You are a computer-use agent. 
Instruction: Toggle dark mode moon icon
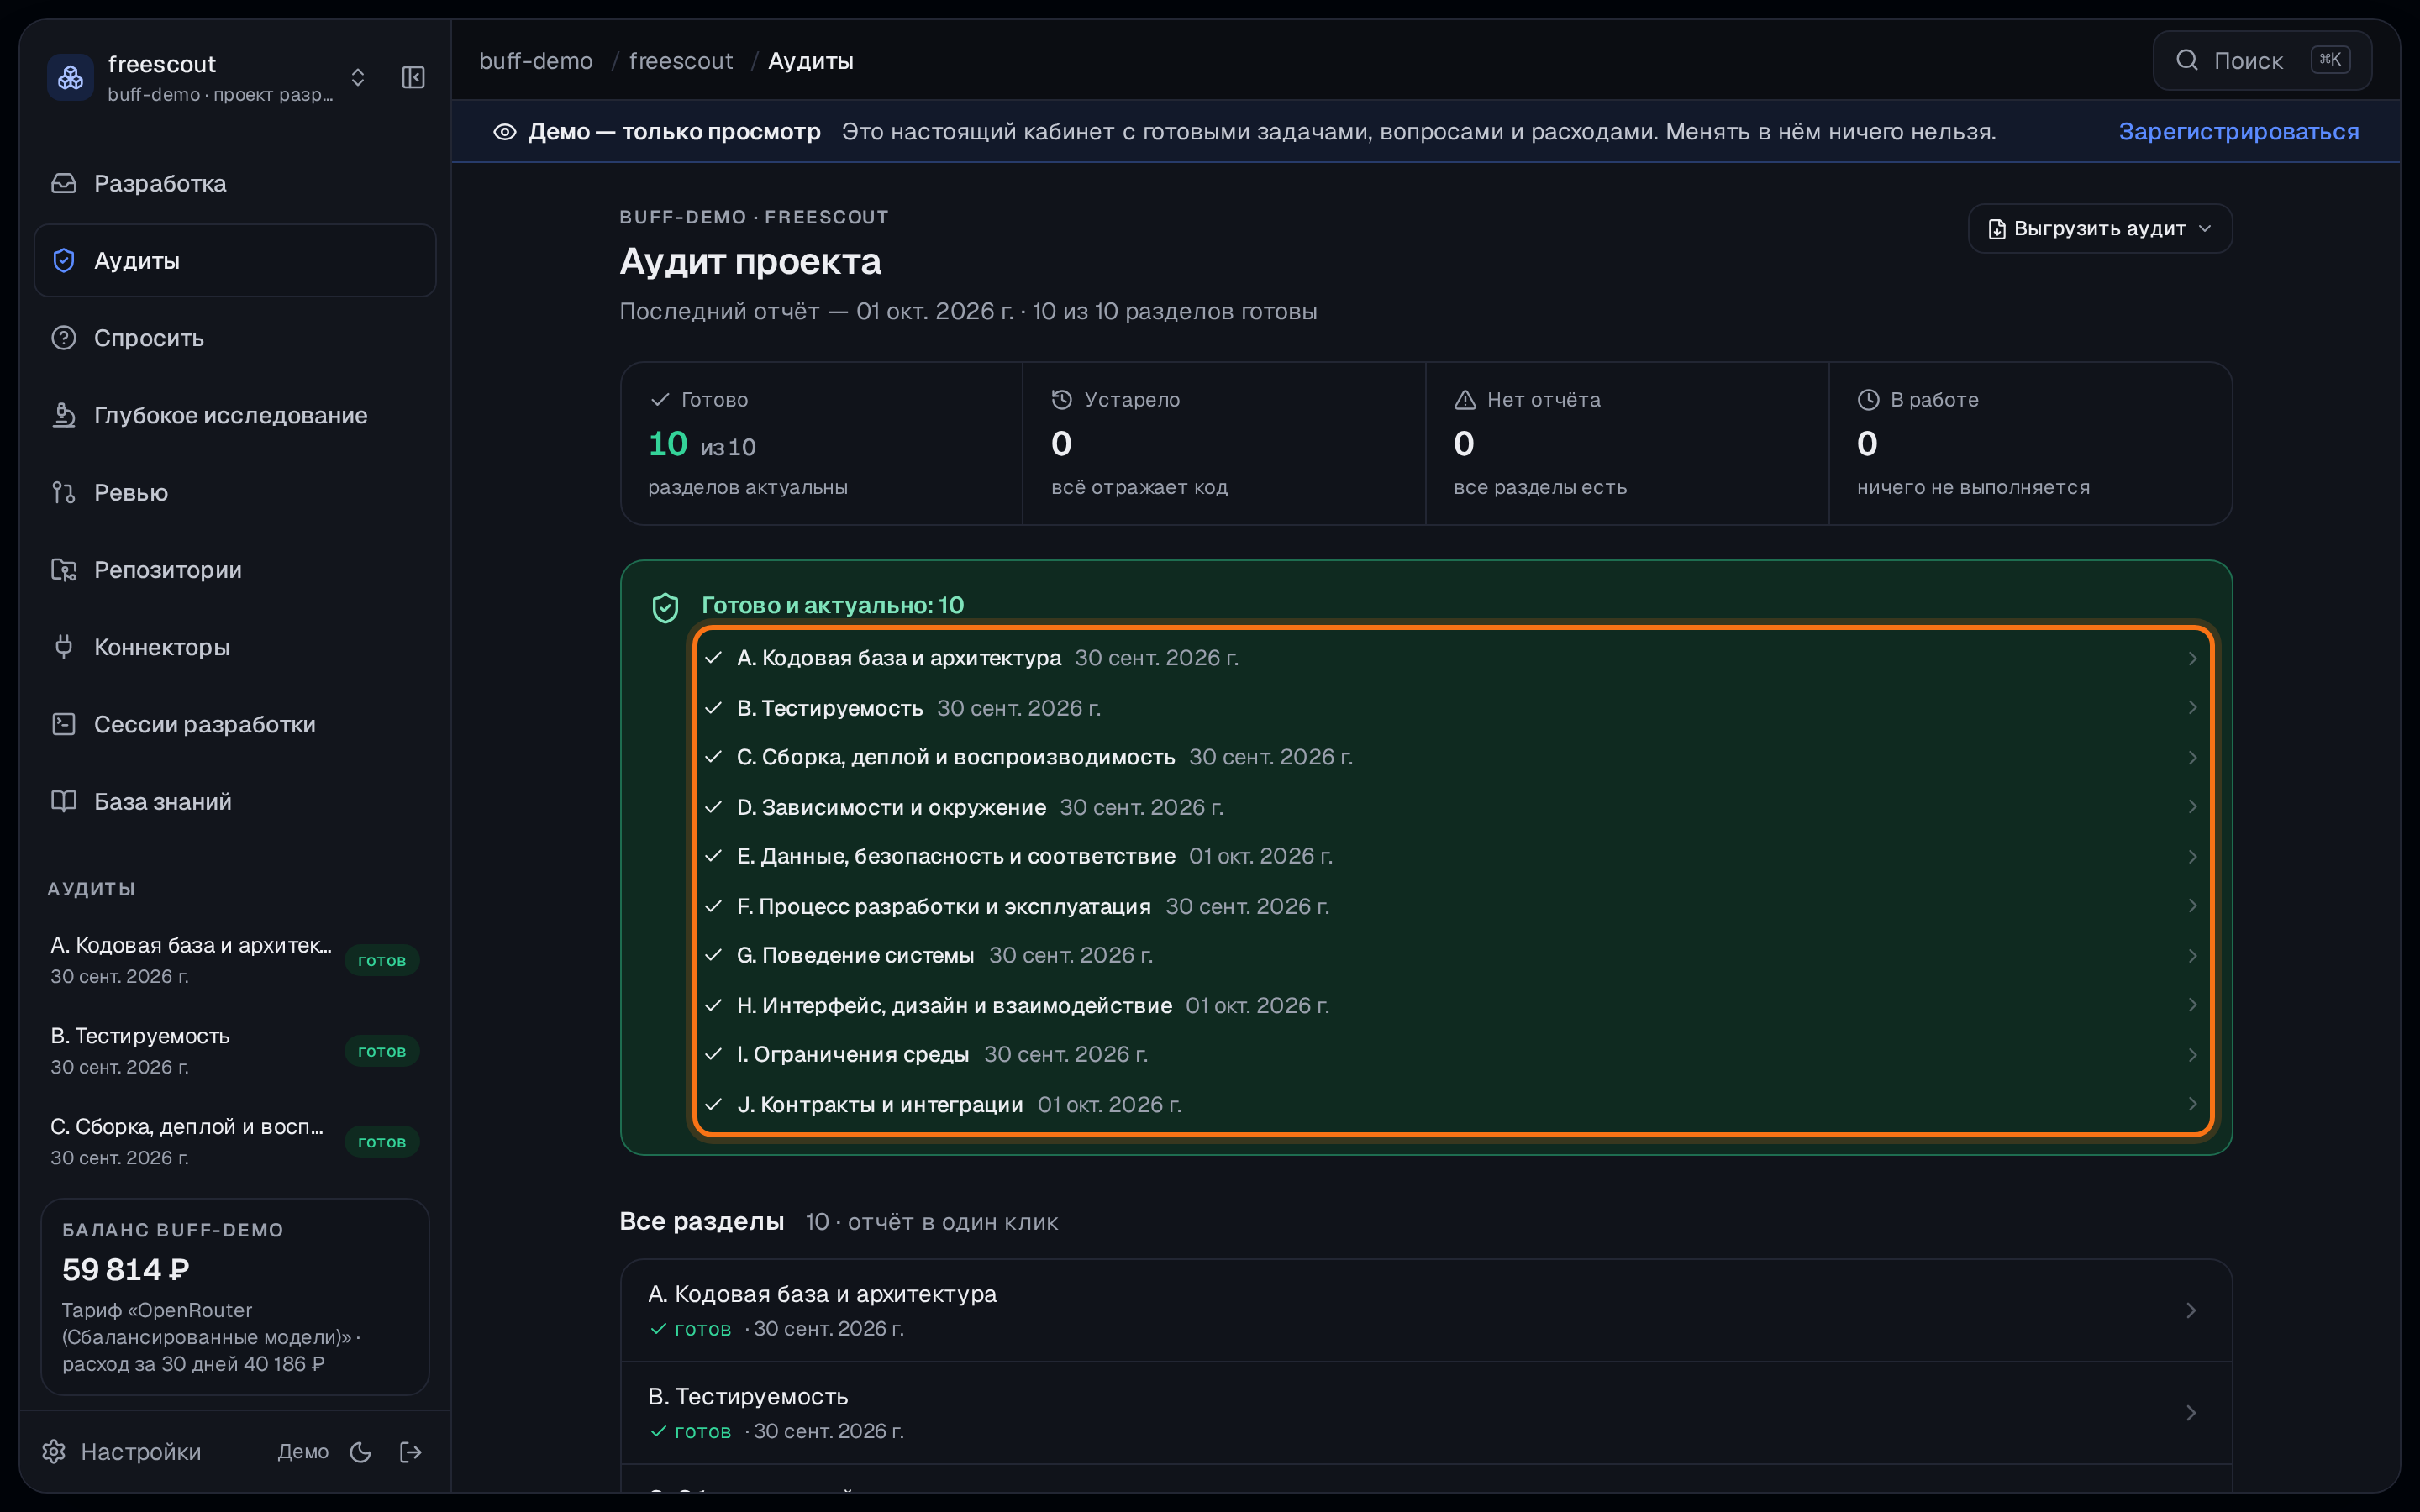[361, 1452]
